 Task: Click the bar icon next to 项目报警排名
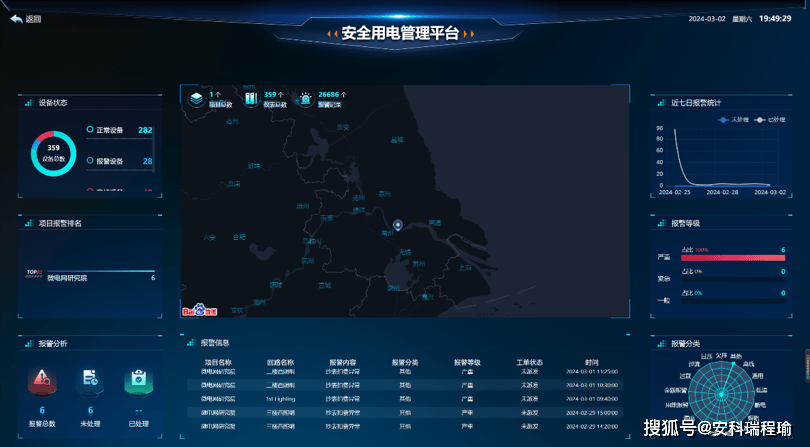[x=29, y=223]
